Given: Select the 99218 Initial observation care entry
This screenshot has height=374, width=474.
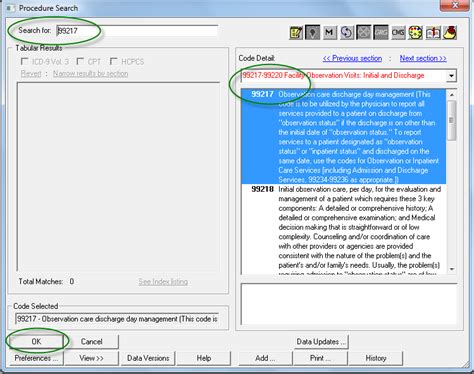Looking at the screenshot, I should pyautogui.click(x=344, y=229).
